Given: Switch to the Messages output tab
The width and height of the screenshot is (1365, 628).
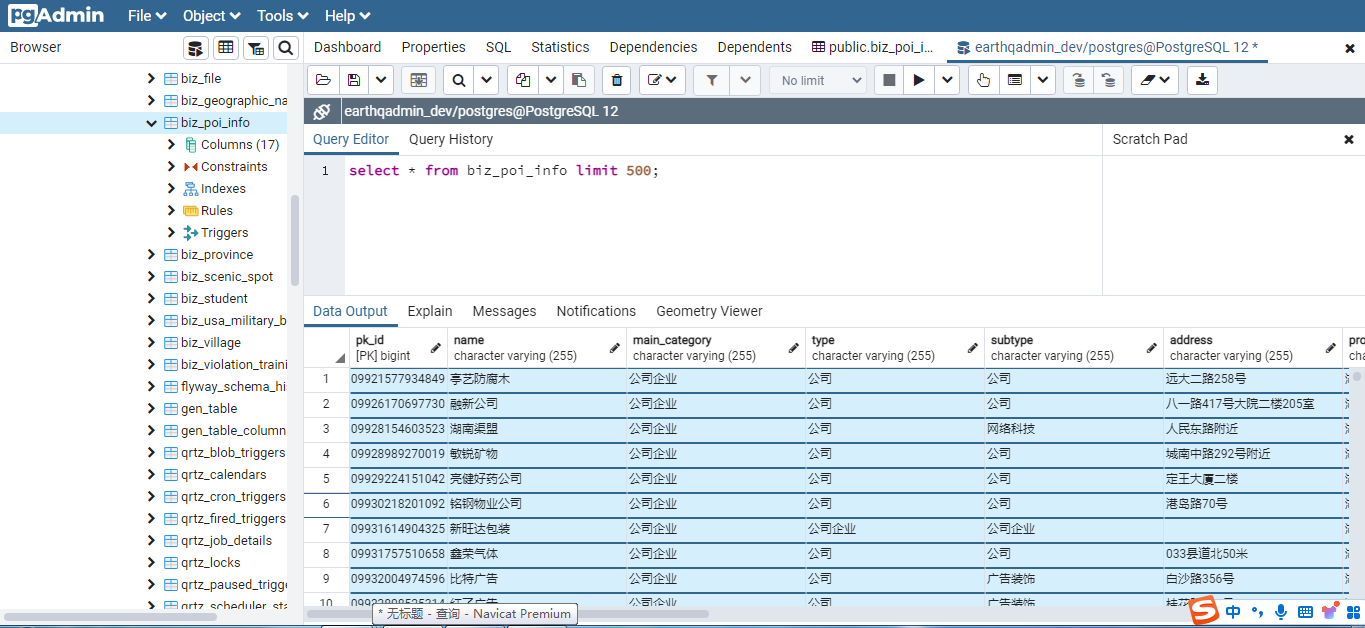Looking at the screenshot, I should tap(504, 311).
